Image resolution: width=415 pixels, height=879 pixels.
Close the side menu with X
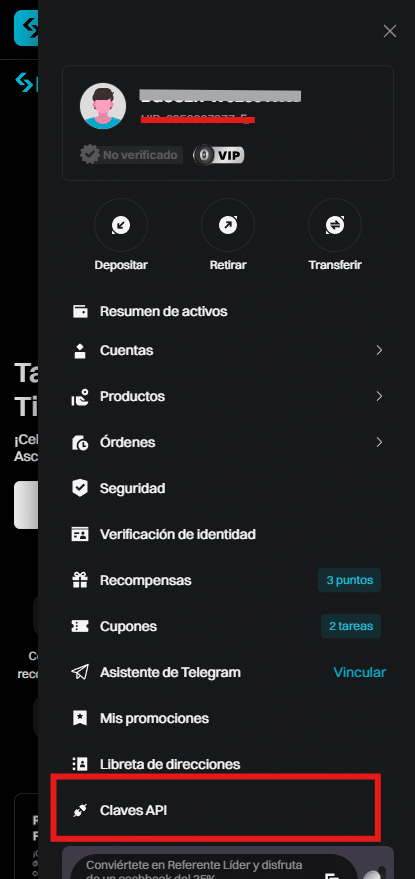390,31
